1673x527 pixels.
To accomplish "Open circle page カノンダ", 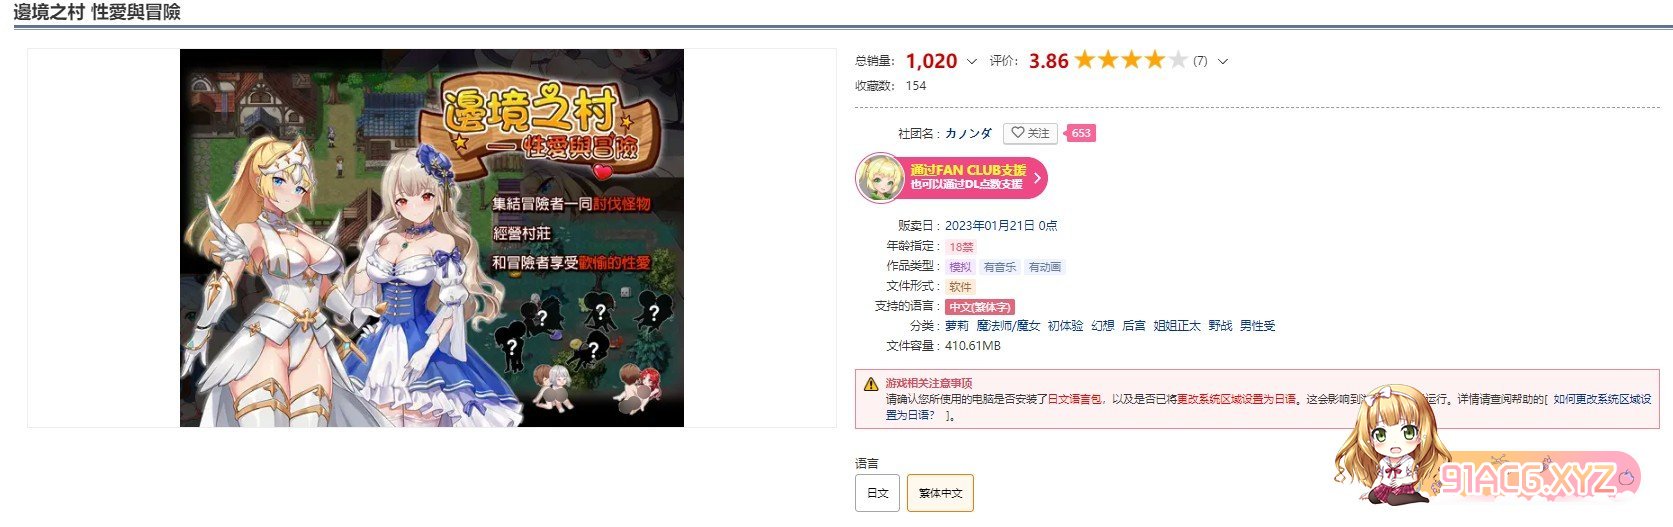I will (968, 133).
